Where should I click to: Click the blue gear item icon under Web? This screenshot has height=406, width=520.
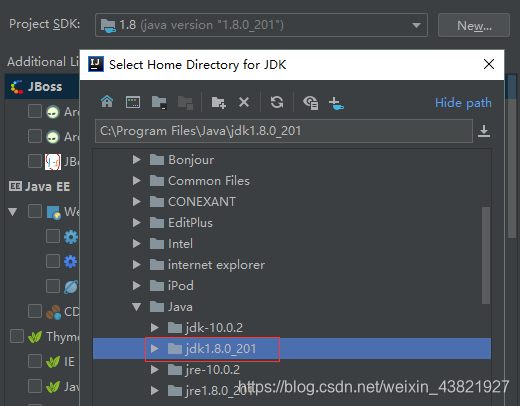click(x=71, y=262)
